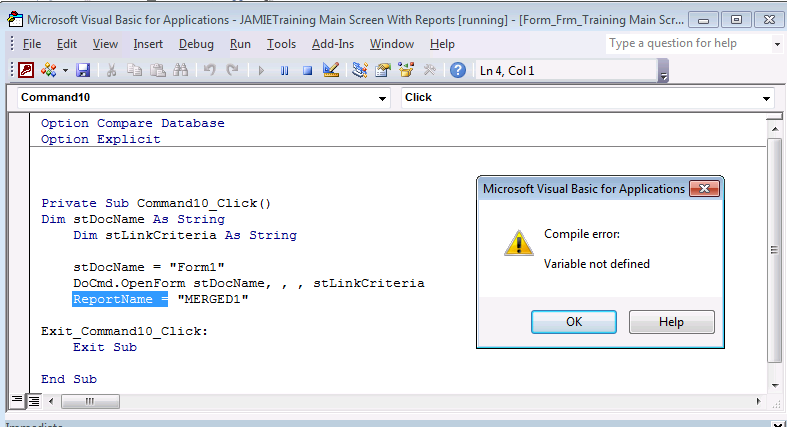Open toolbar options overflow arrow

664,71
